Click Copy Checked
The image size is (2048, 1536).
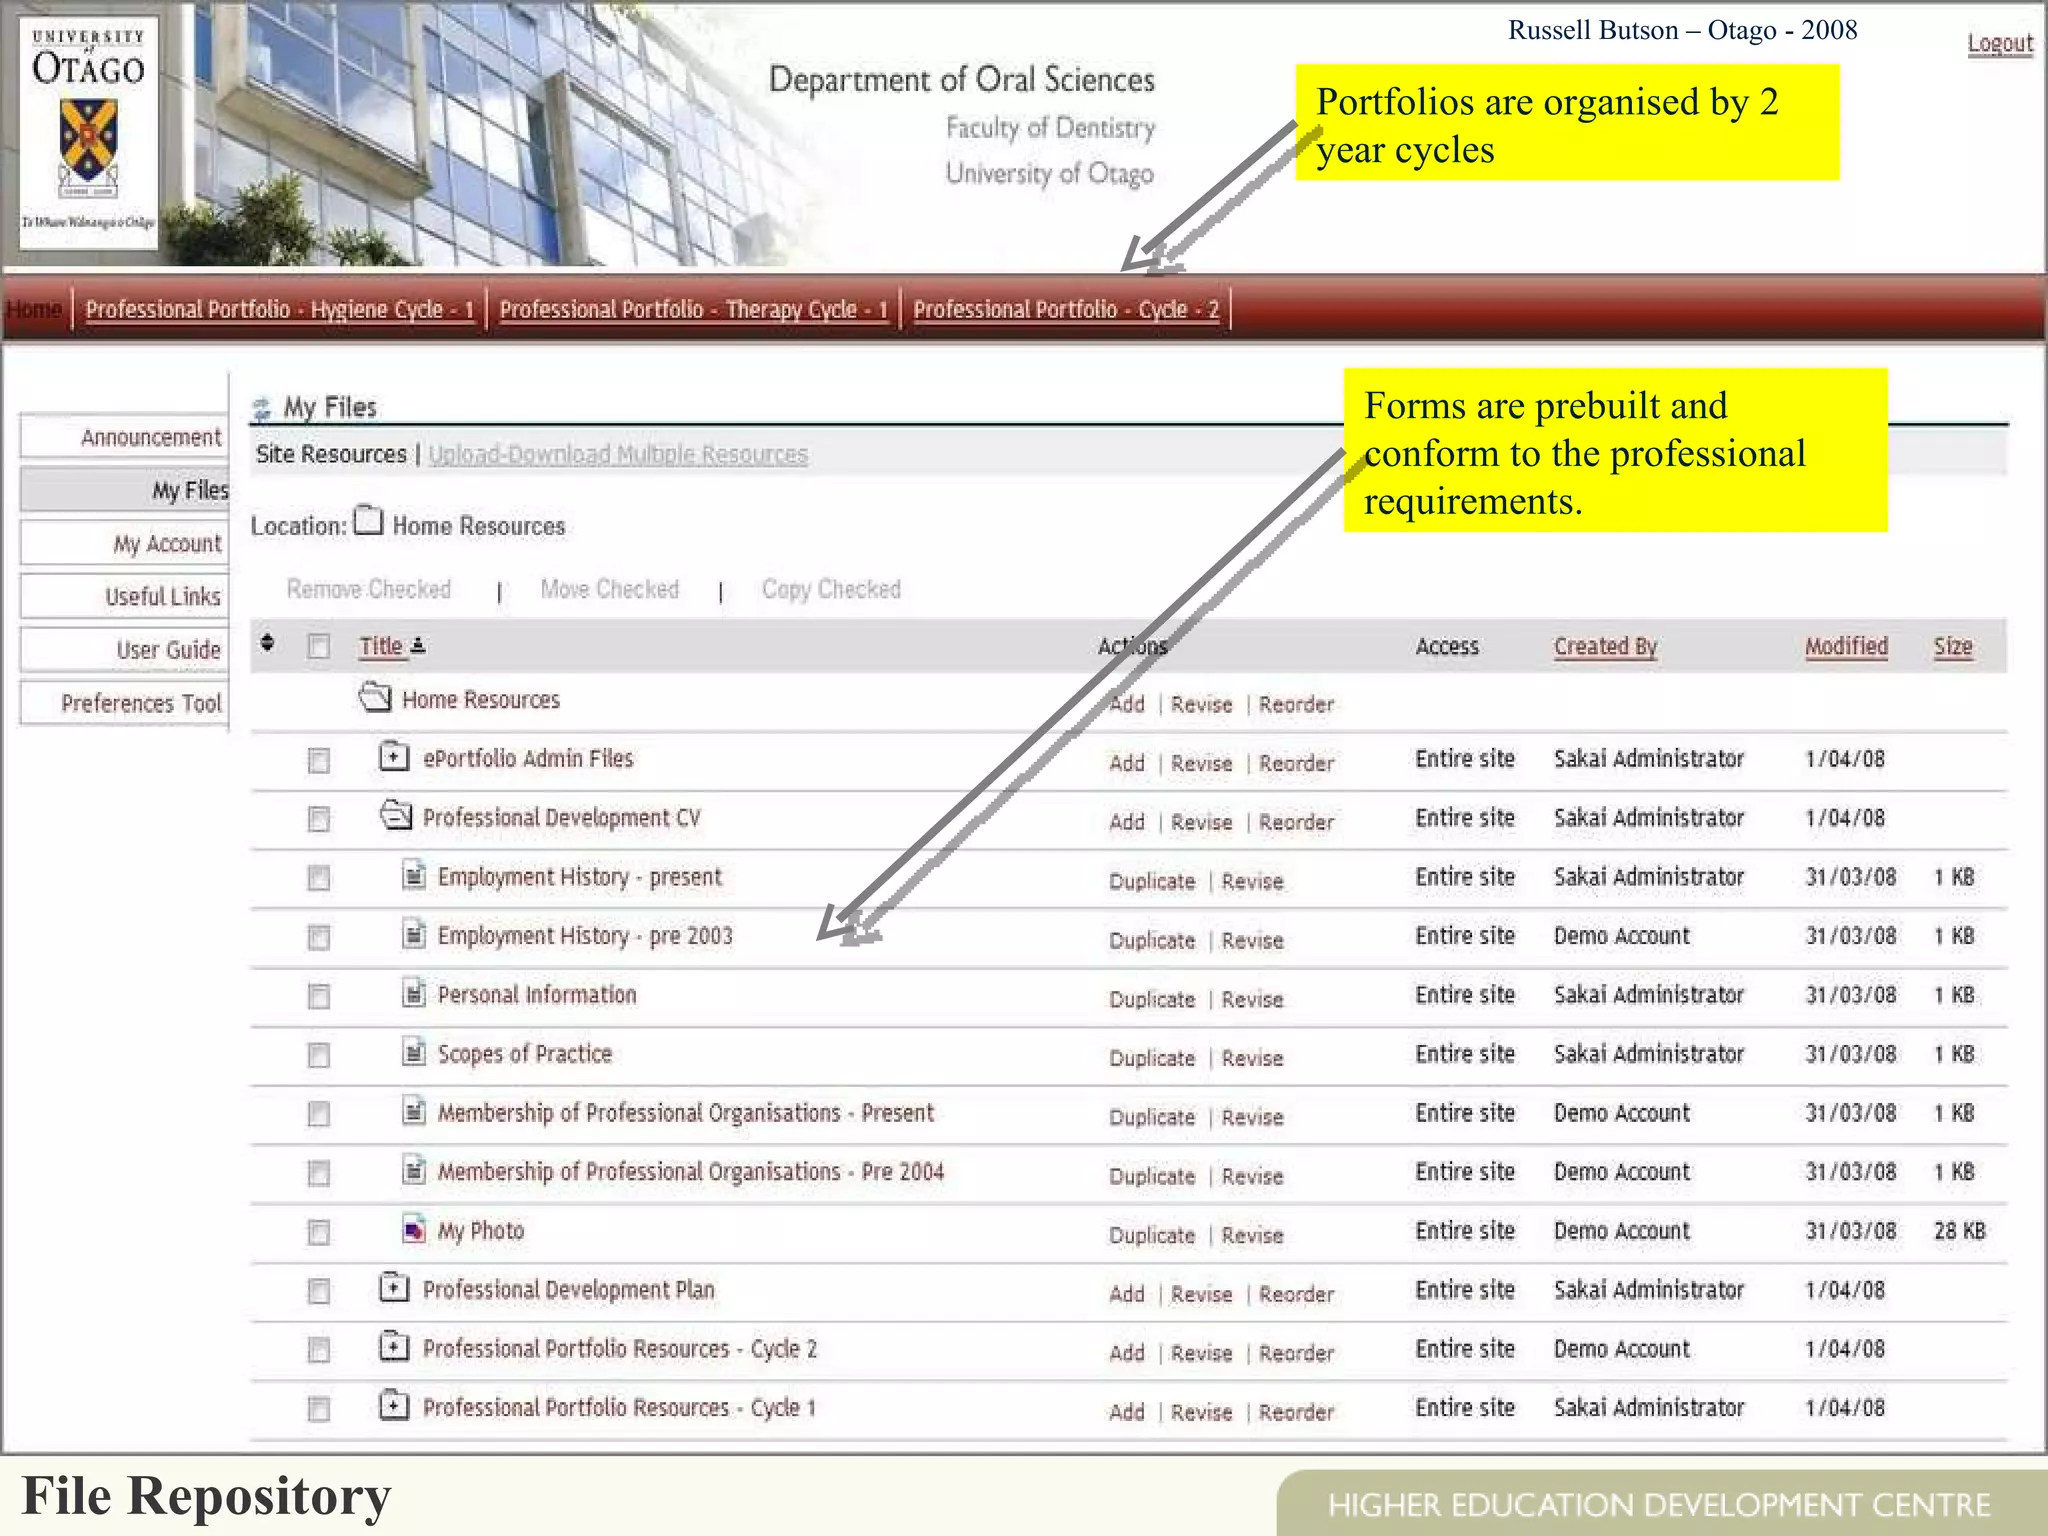tap(831, 589)
